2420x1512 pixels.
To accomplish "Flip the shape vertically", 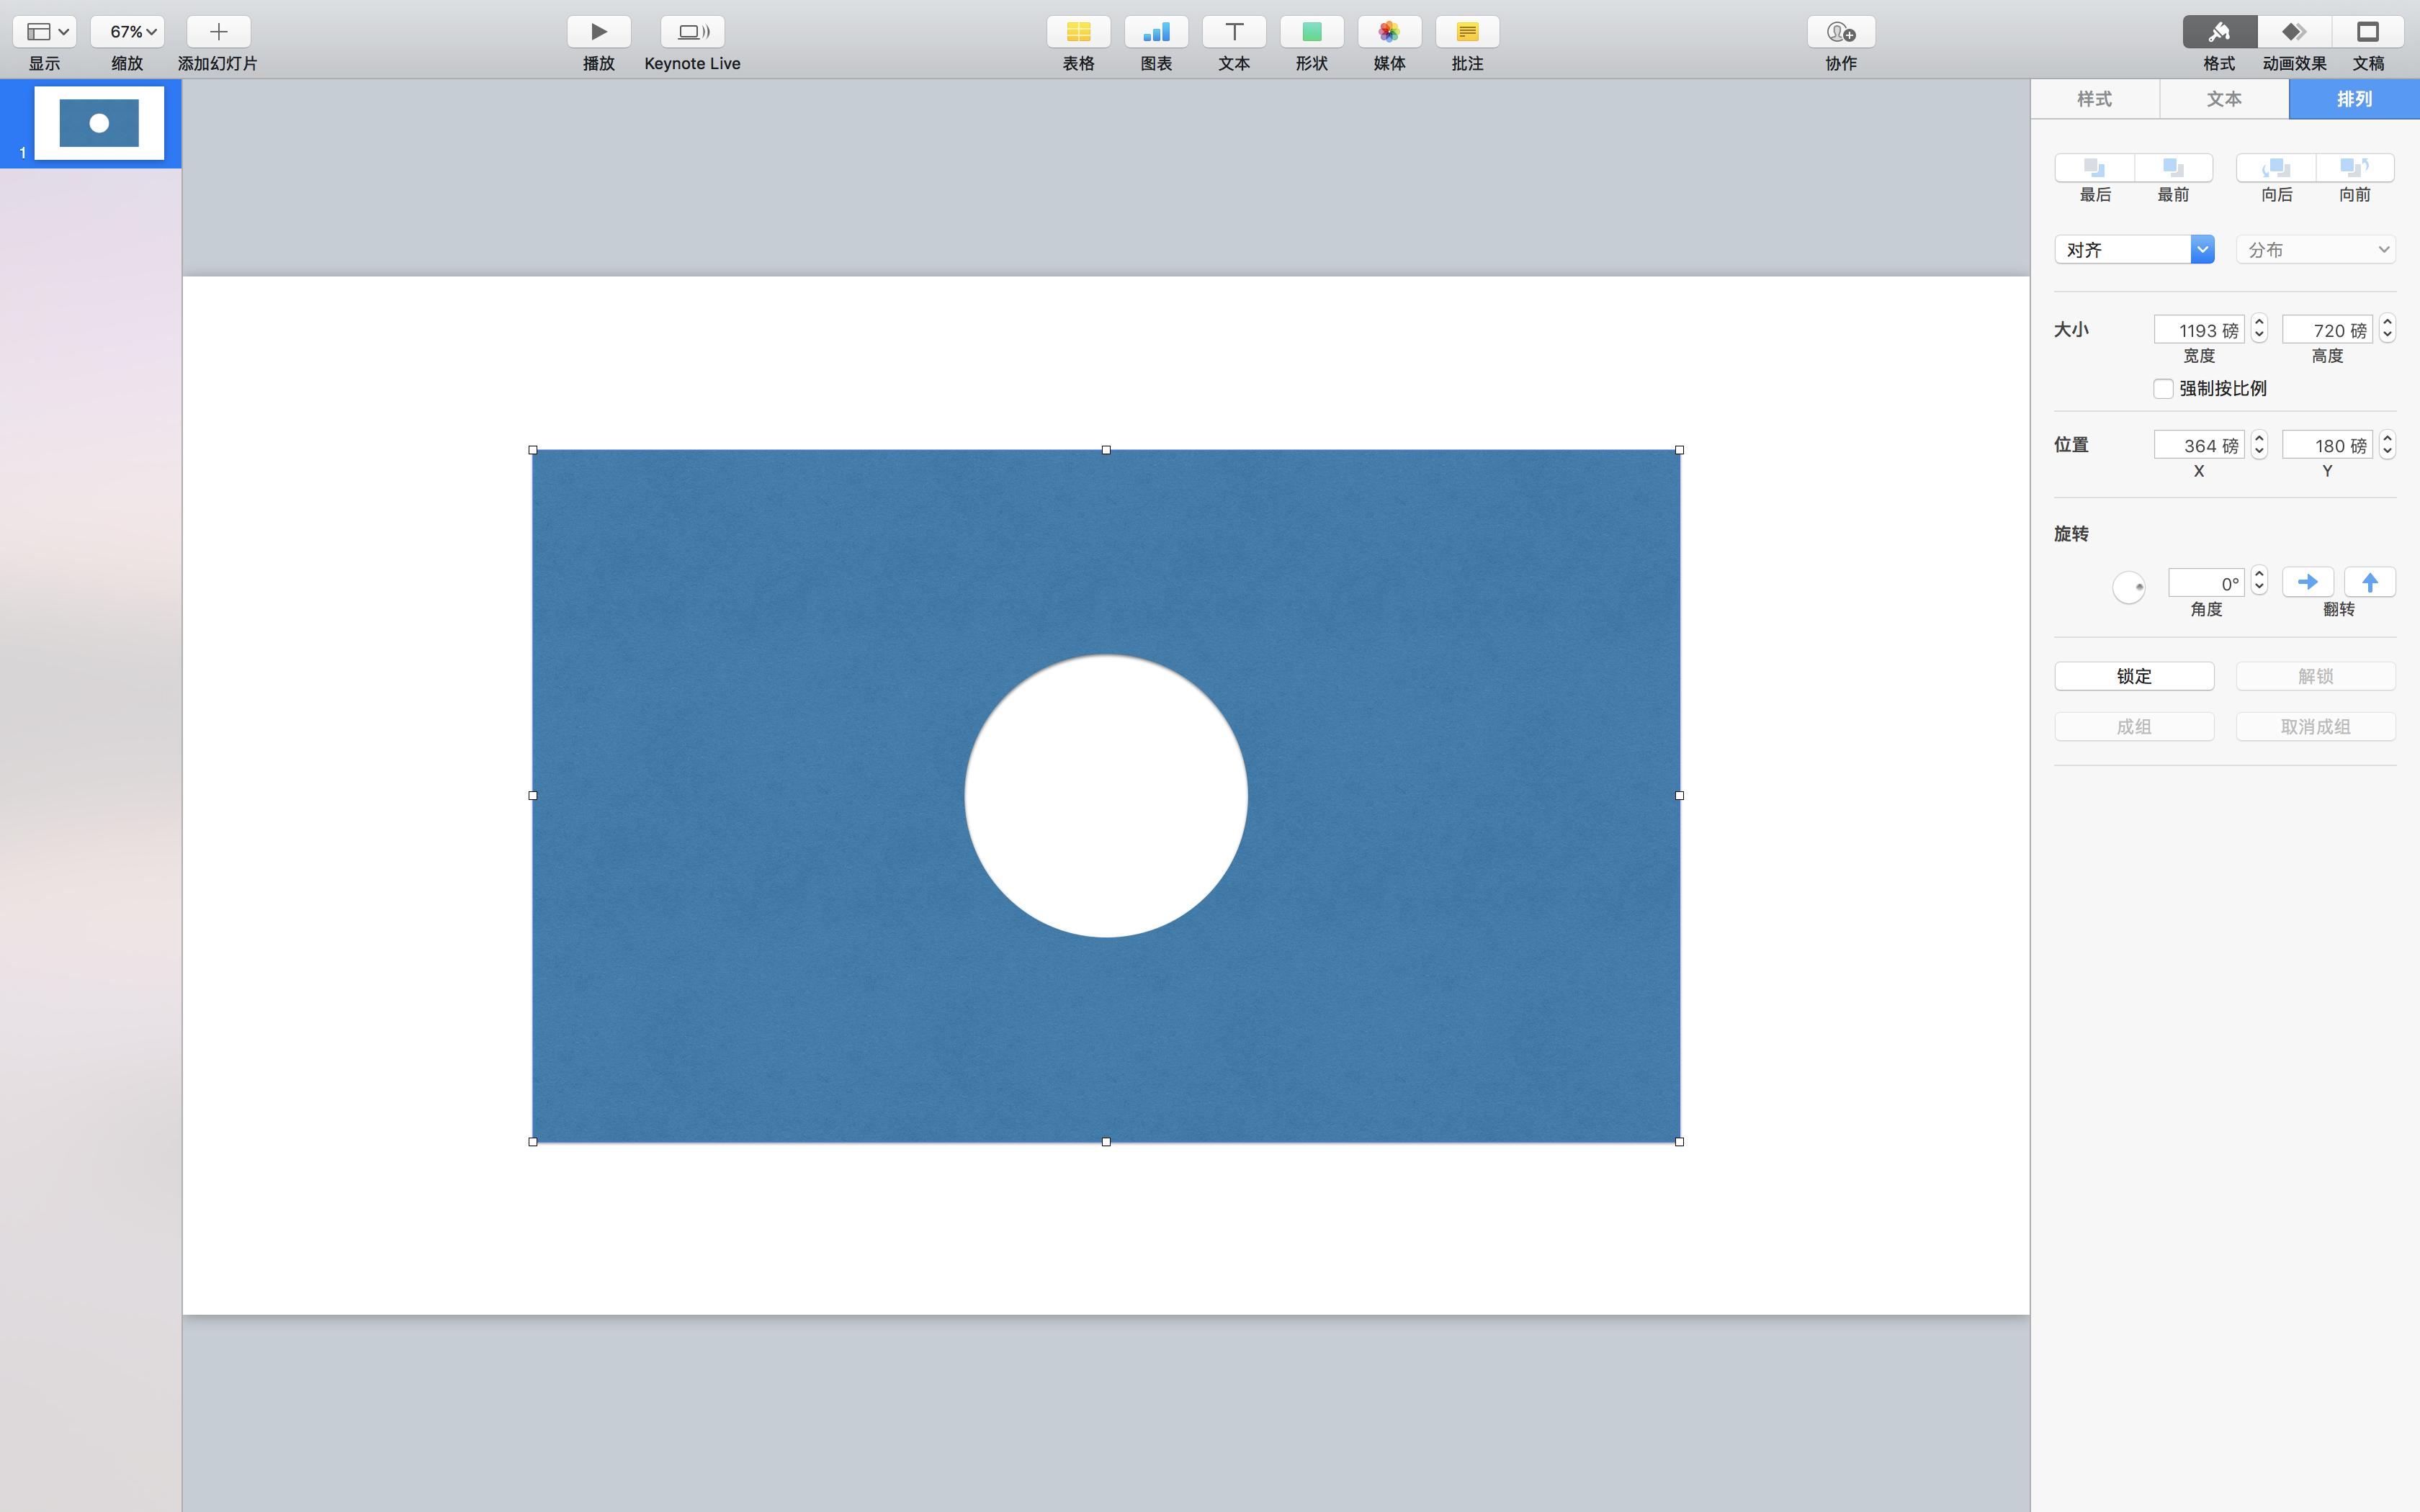I will click(2369, 582).
